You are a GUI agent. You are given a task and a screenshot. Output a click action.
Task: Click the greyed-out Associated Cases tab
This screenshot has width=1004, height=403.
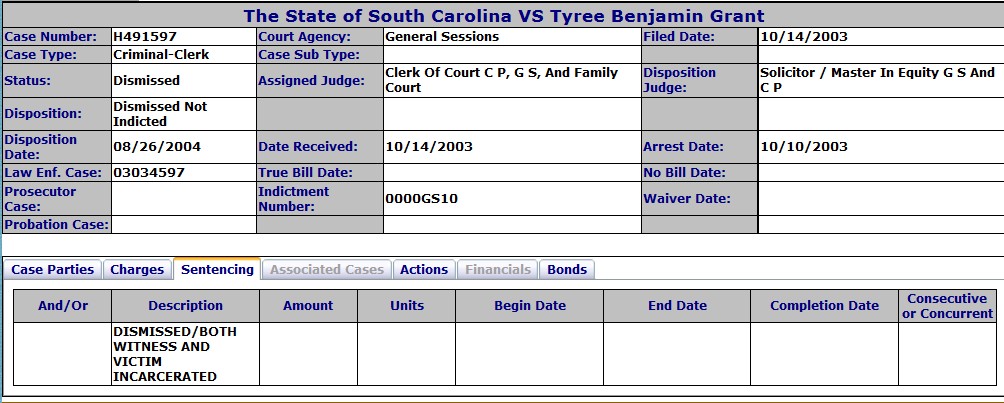tap(326, 269)
